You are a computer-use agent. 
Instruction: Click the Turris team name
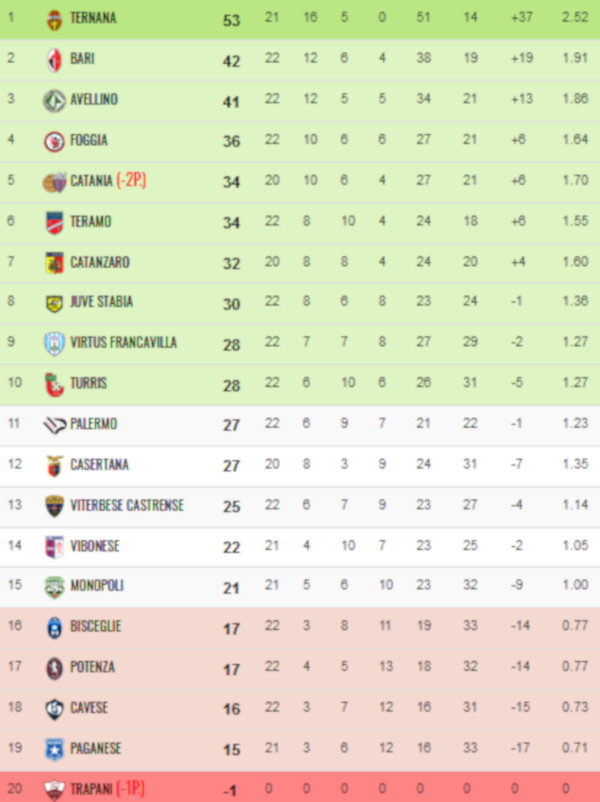coord(88,384)
